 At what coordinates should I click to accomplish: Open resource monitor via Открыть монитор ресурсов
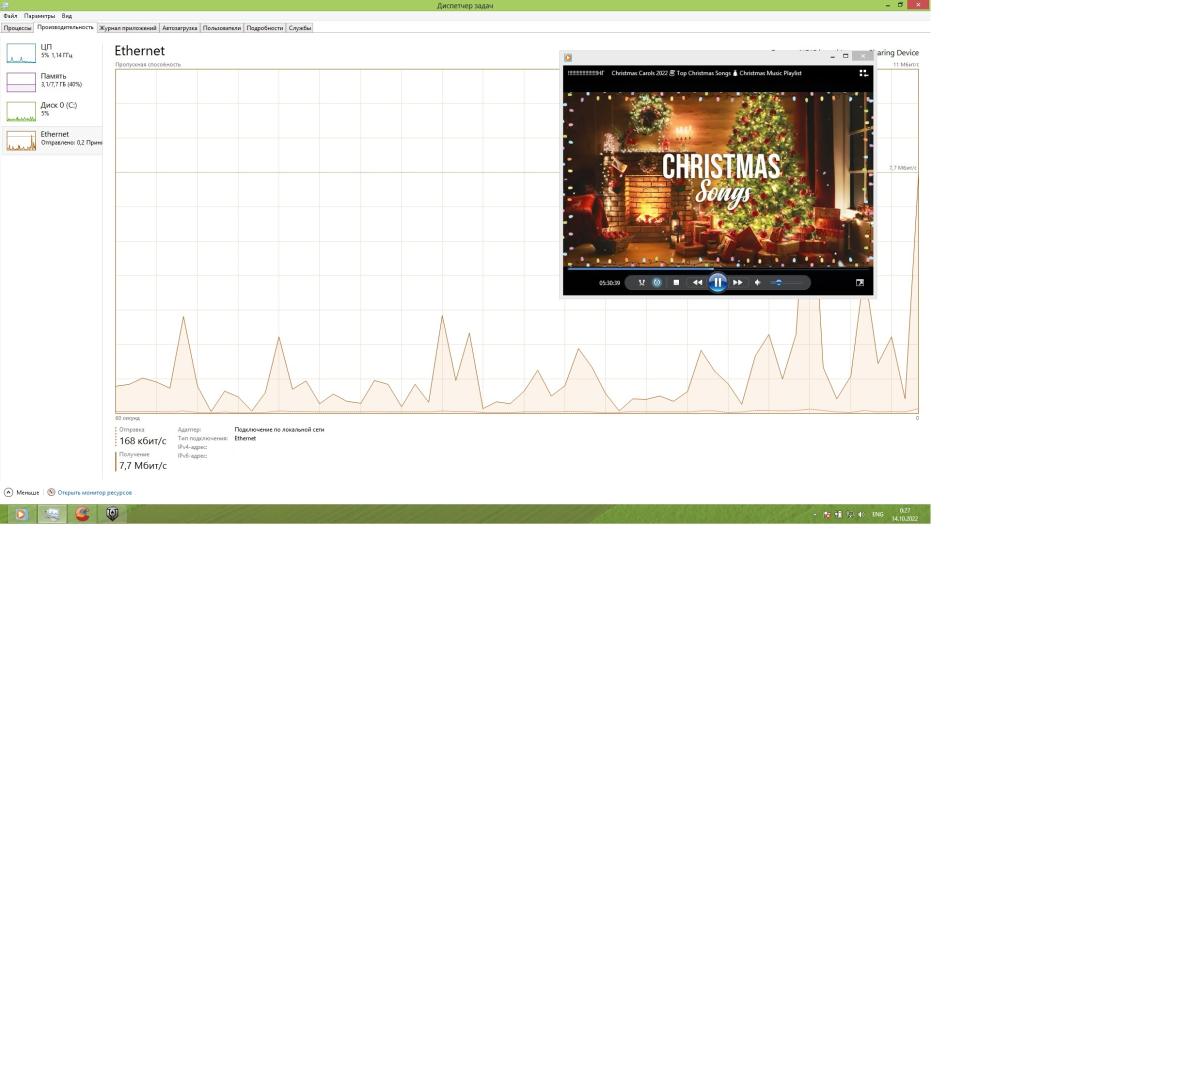89,492
